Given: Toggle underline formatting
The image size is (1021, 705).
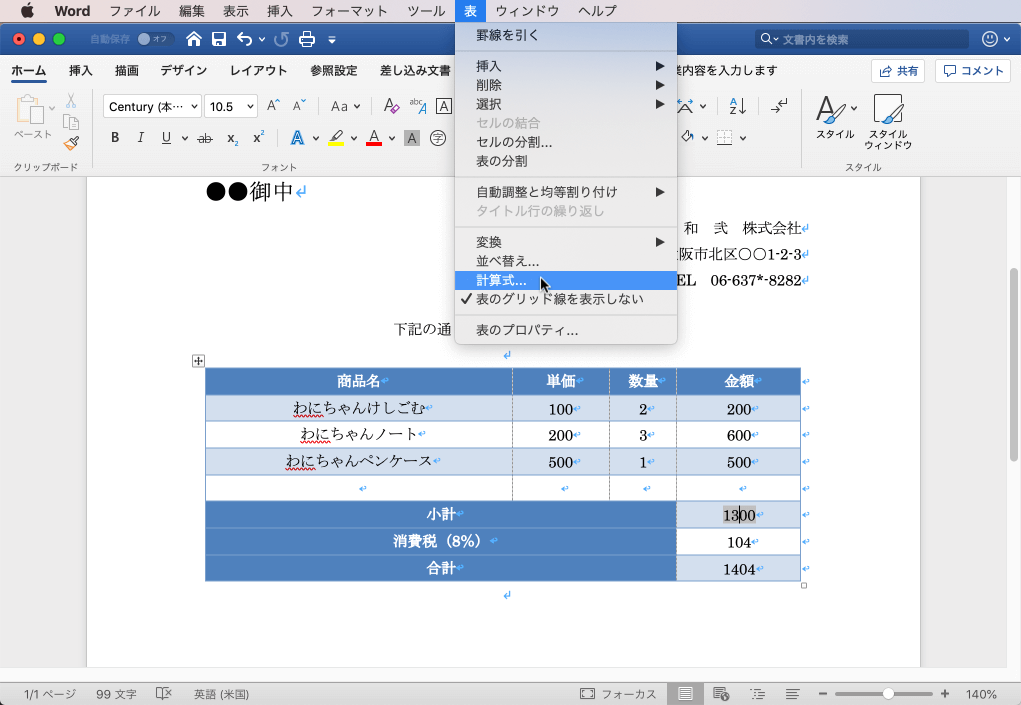Looking at the screenshot, I should [166, 137].
